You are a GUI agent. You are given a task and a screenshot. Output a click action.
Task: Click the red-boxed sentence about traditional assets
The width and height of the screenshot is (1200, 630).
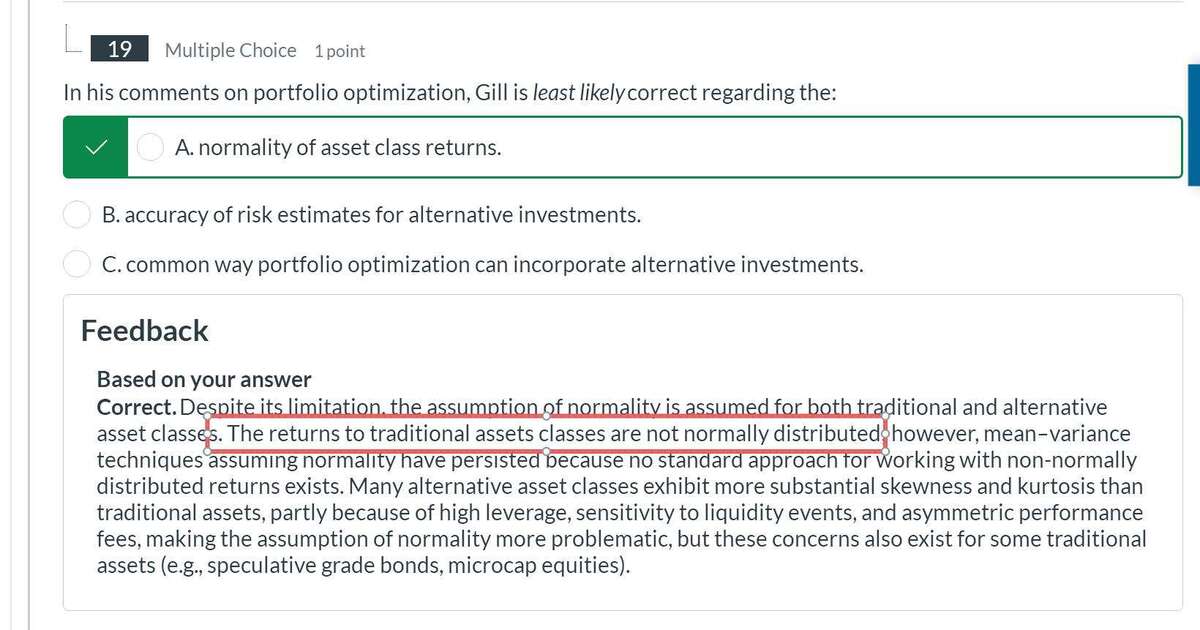point(552,434)
